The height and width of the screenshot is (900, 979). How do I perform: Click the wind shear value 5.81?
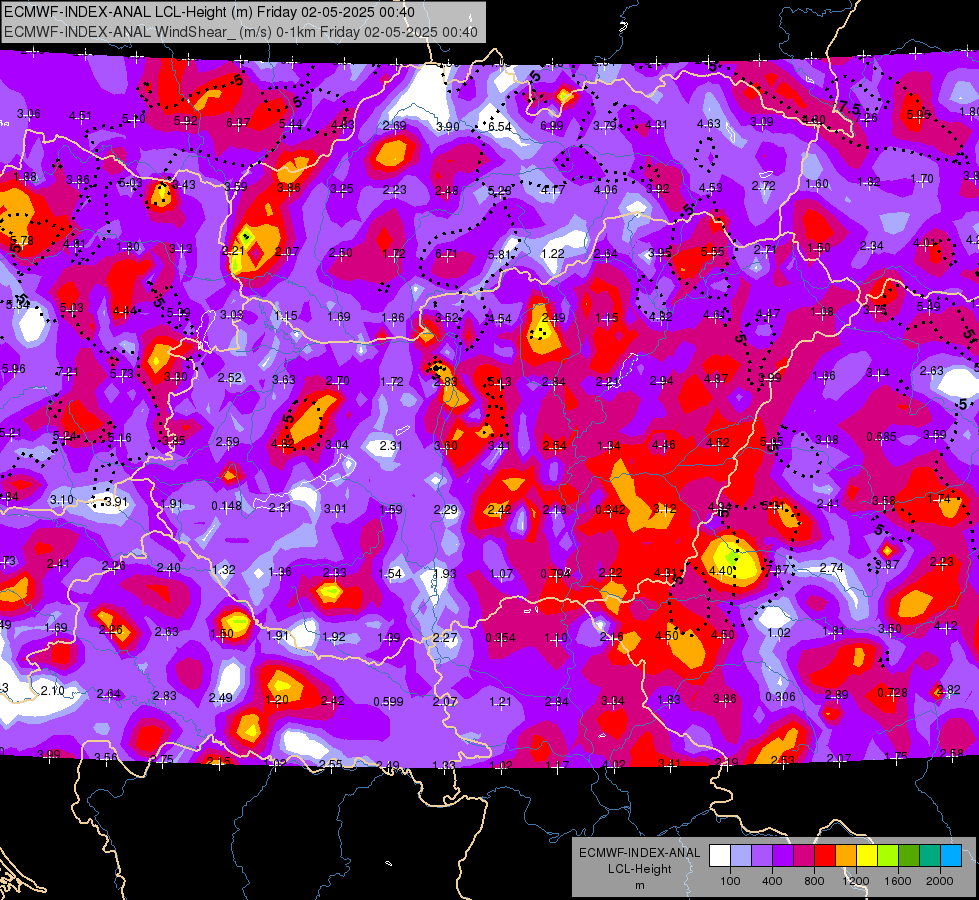tap(499, 254)
